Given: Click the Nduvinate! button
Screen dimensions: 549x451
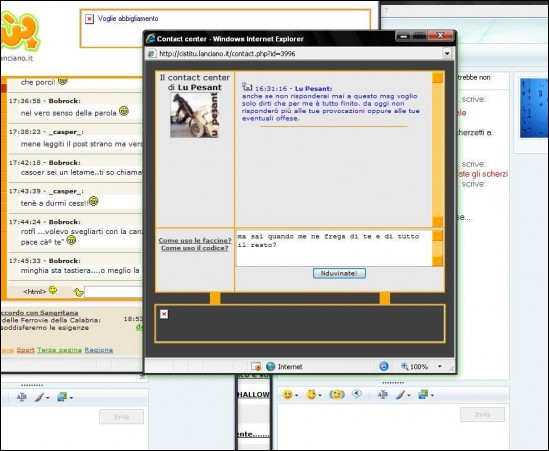Looking at the screenshot, I should point(339,273).
